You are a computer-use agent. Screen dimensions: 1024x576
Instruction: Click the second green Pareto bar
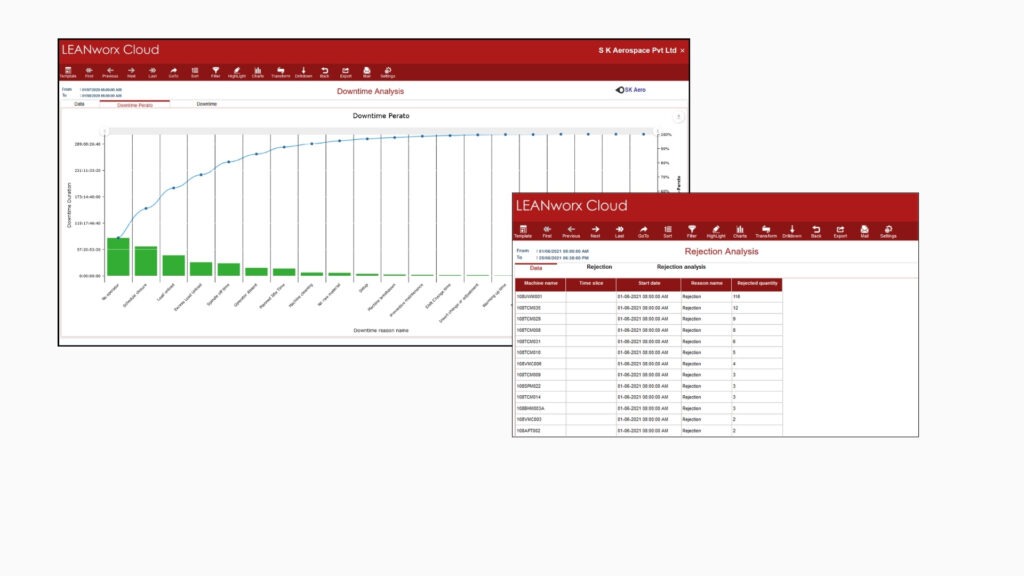tap(146, 261)
